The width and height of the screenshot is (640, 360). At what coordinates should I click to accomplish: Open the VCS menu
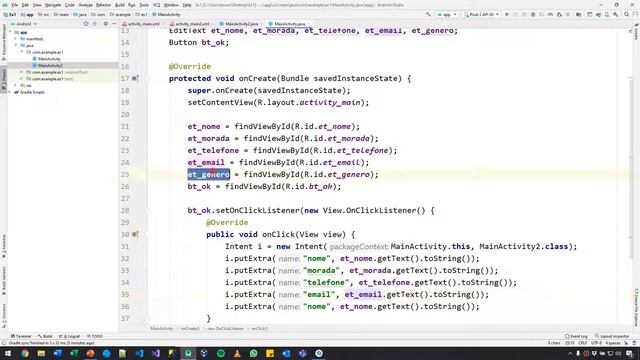pyautogui.click(x=156, y=5)
